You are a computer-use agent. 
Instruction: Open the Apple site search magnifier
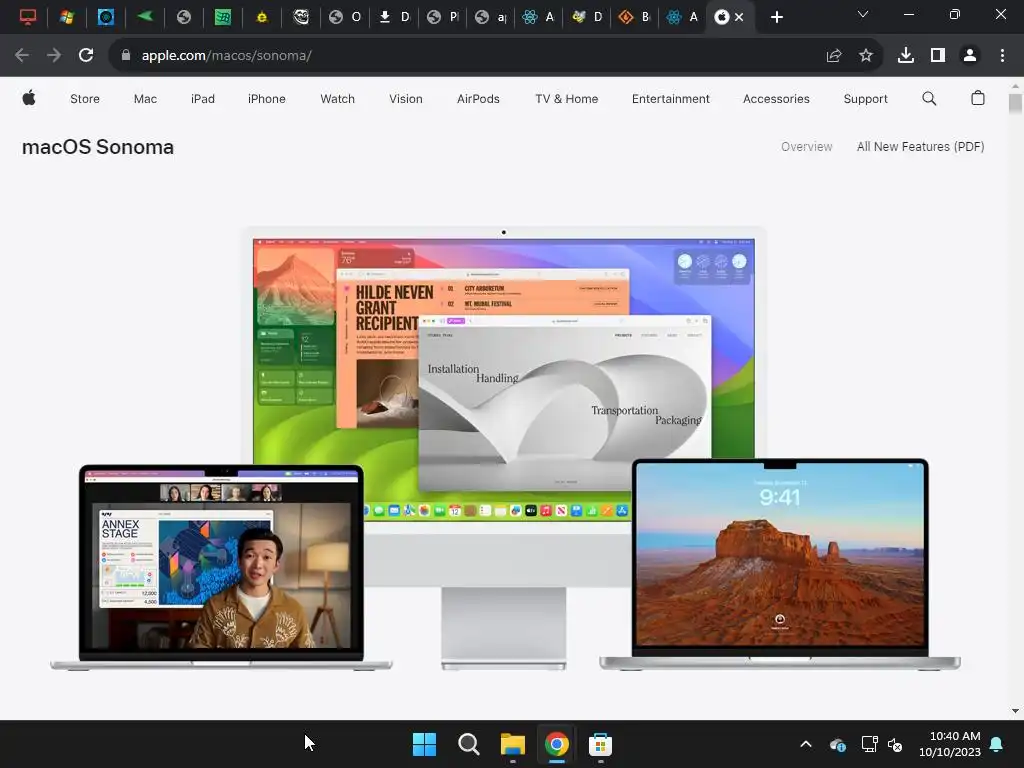pyautogui.click(x=929, y=99)
